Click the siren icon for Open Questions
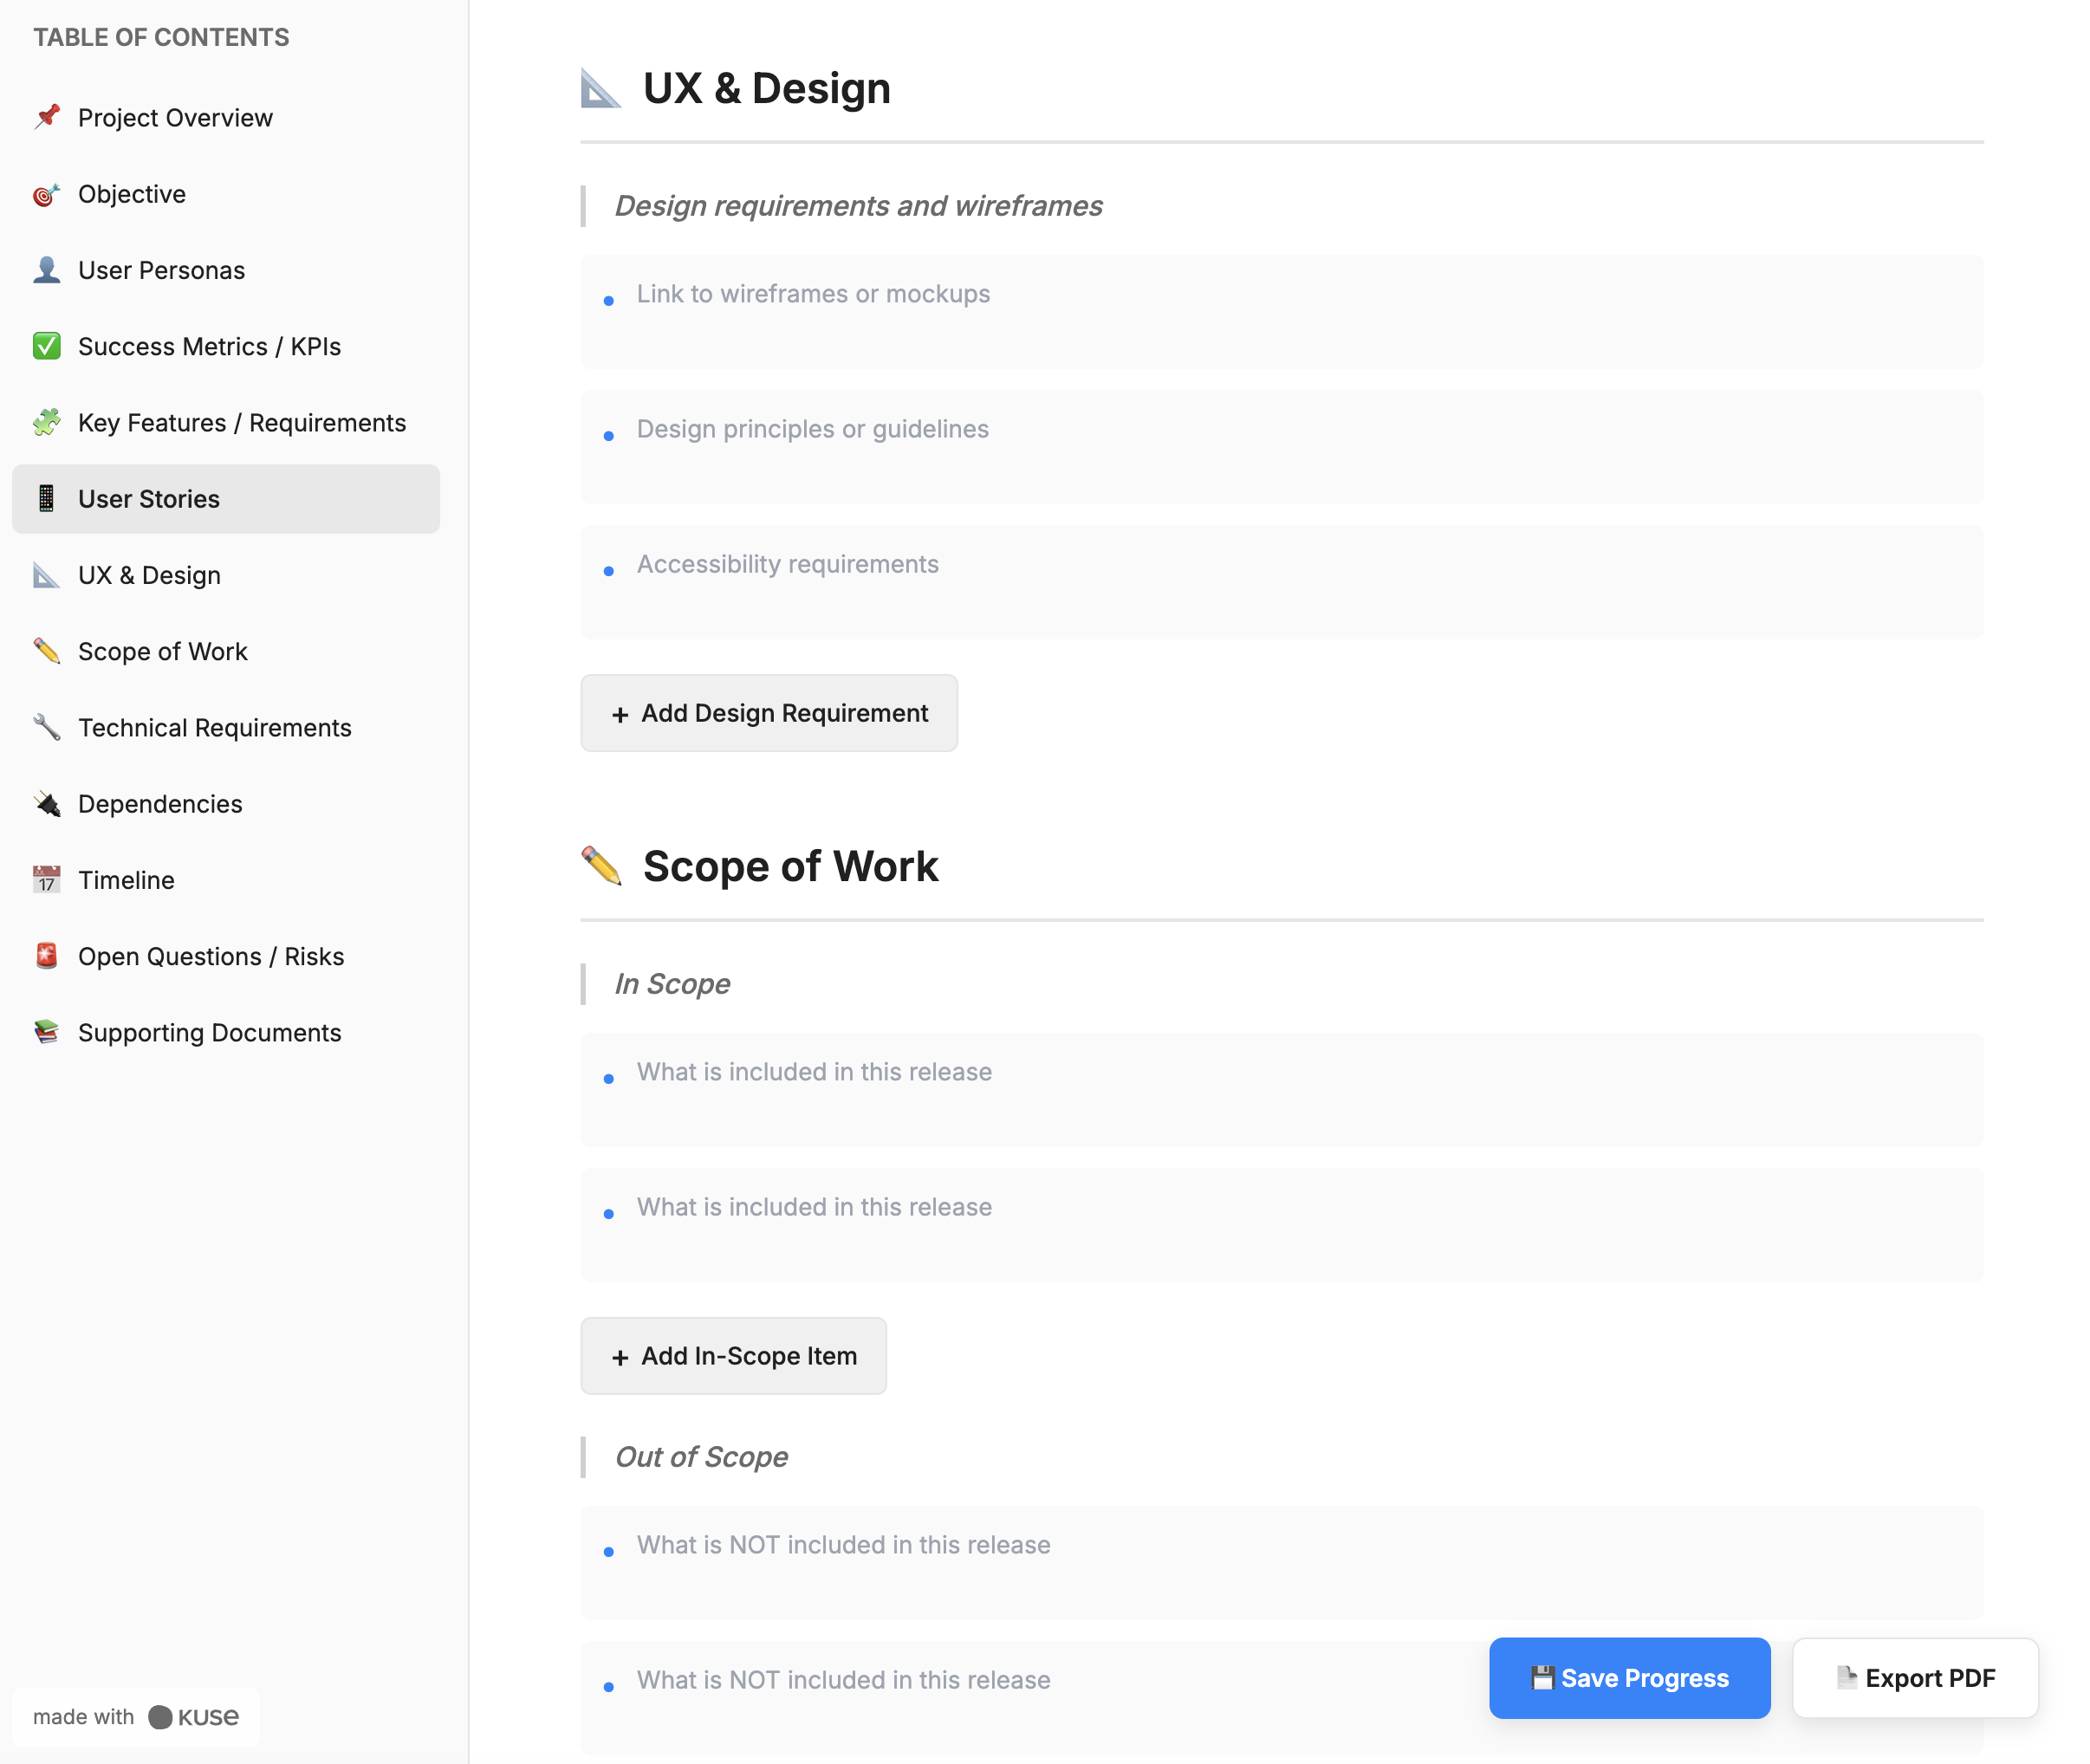The height and width of the screenshot is (1764, 2090). point(46,956)
